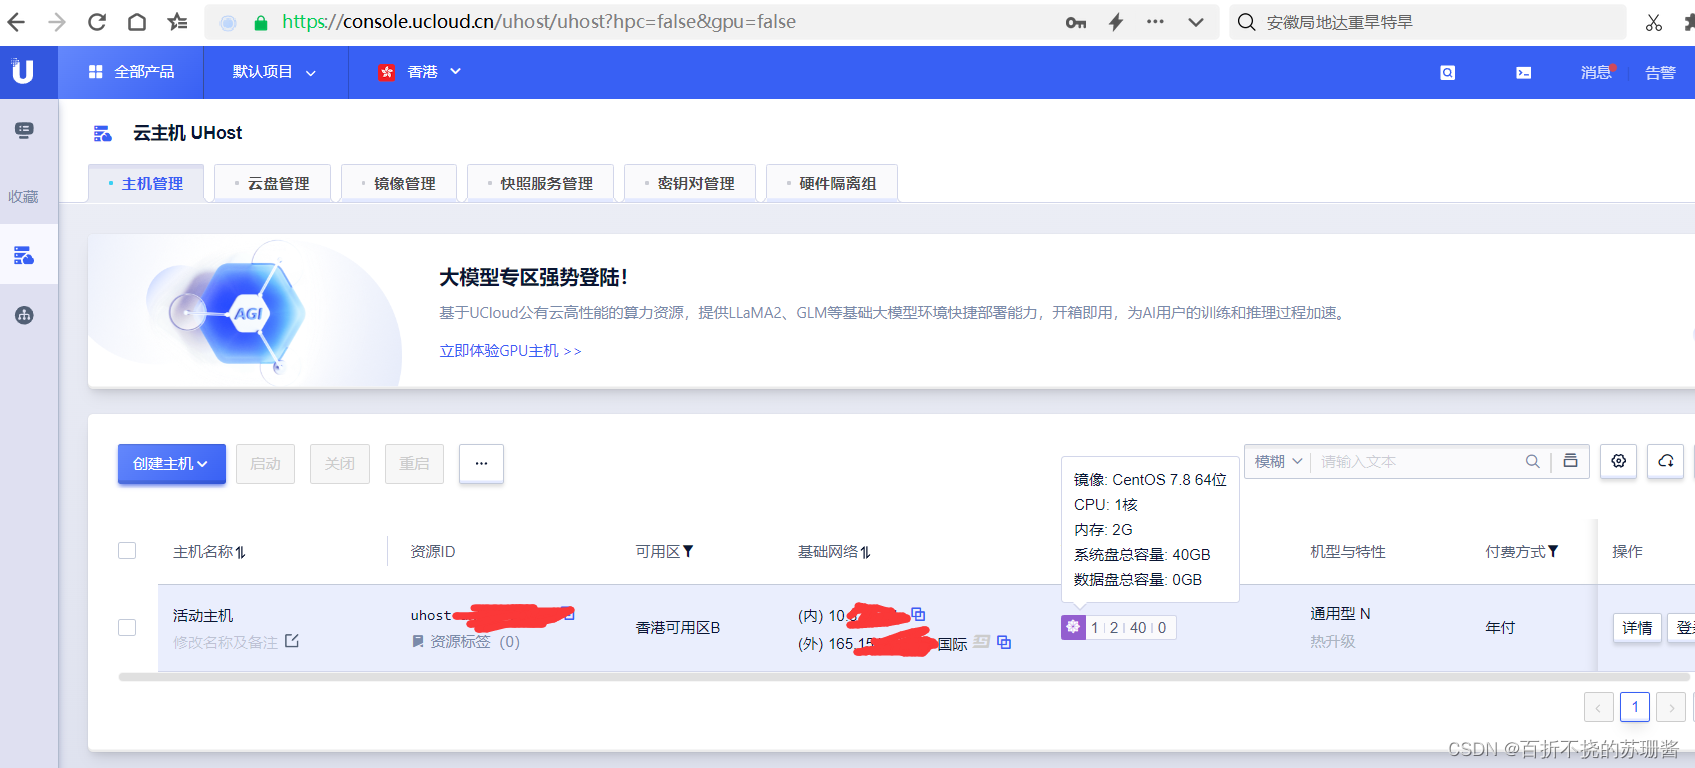This screenshot has height=768, width=1695.
Task: Switch to 快照服务管理 tab
Action: 540,183
